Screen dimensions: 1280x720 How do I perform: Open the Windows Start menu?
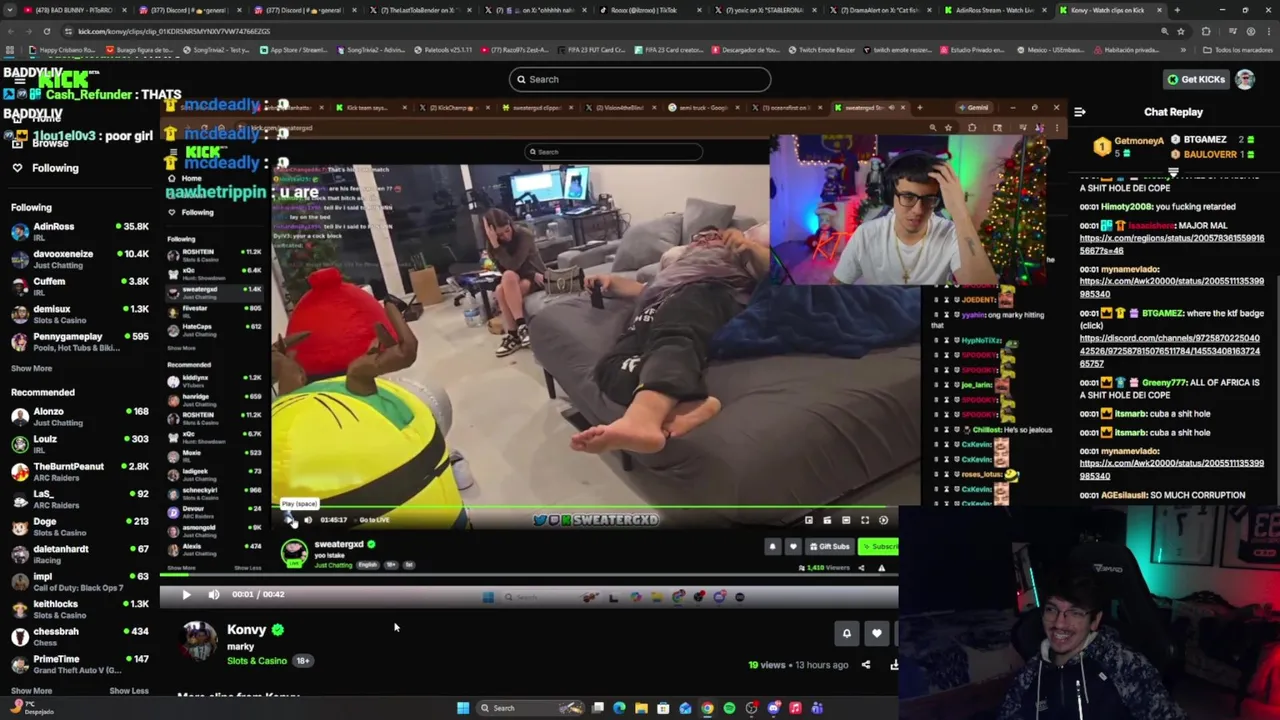(x=463, y=708)
